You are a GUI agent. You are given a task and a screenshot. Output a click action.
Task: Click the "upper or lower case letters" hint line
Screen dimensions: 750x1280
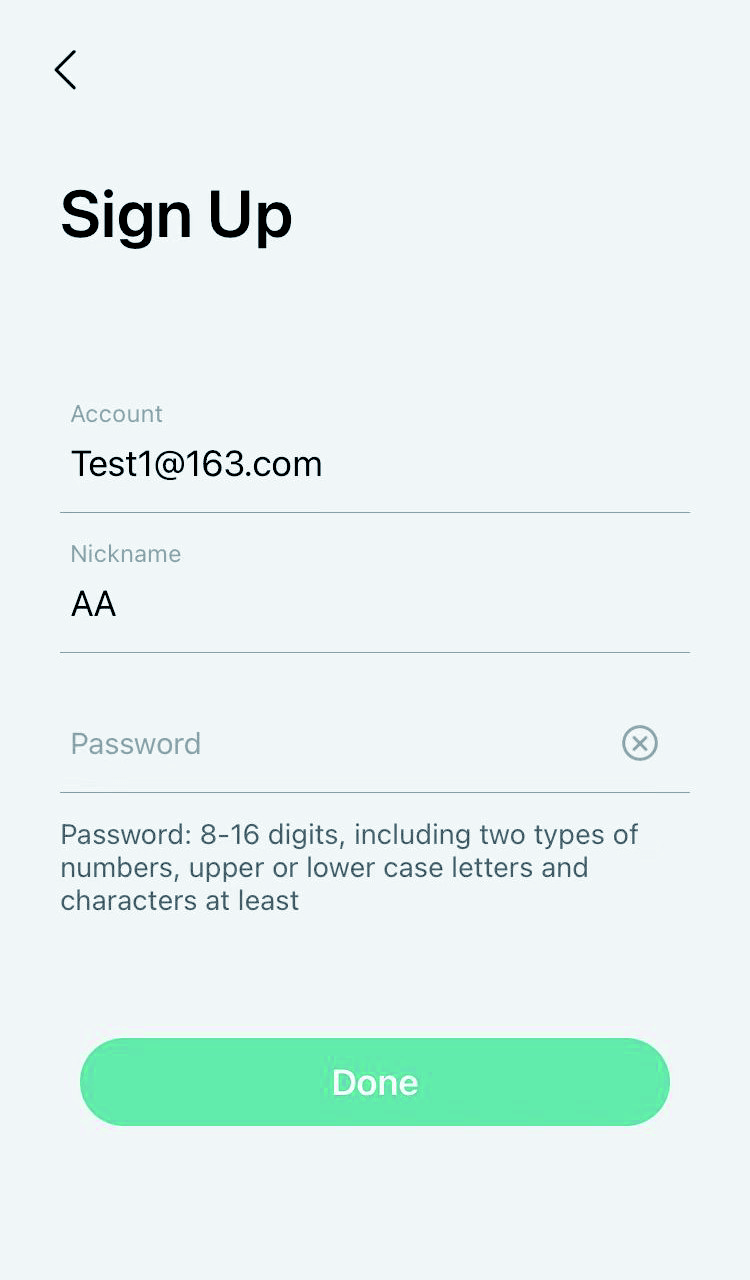click(324, 867)
